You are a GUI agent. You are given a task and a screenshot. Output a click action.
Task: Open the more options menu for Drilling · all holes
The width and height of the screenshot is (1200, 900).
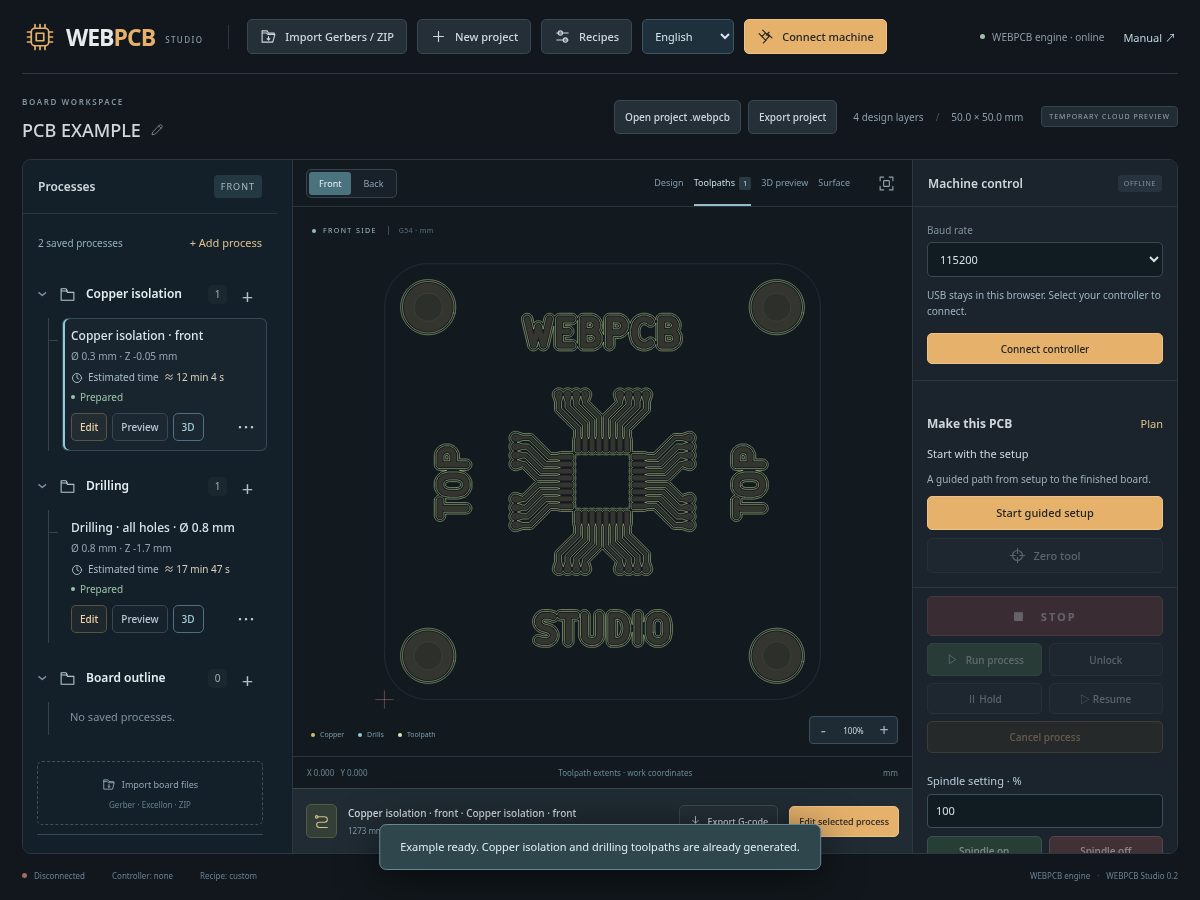pos(246,619)
